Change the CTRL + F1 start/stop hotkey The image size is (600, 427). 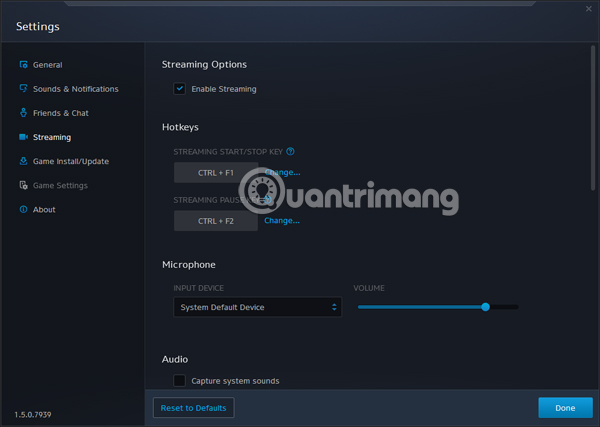tap(282, 172)
